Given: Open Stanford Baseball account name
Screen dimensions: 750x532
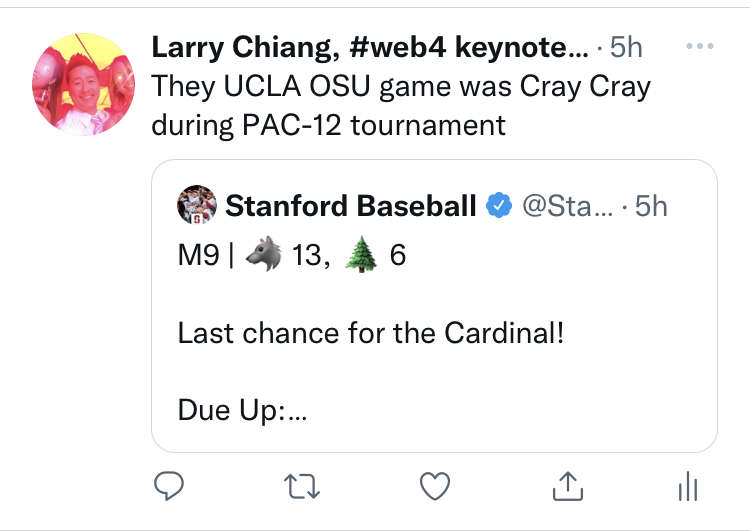Looking at the screenshot, I should 351,206.
